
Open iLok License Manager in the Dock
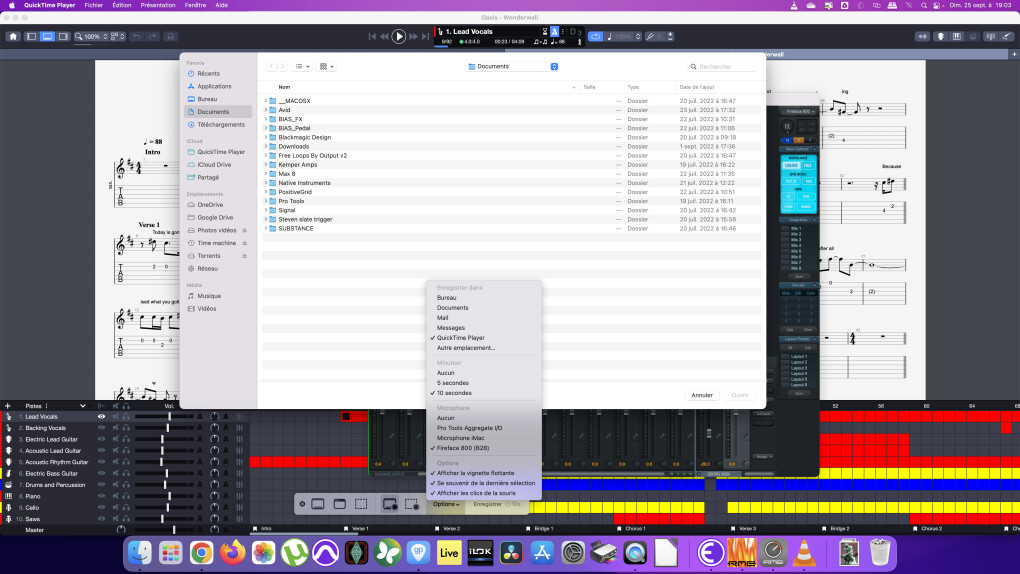(480, 553)
